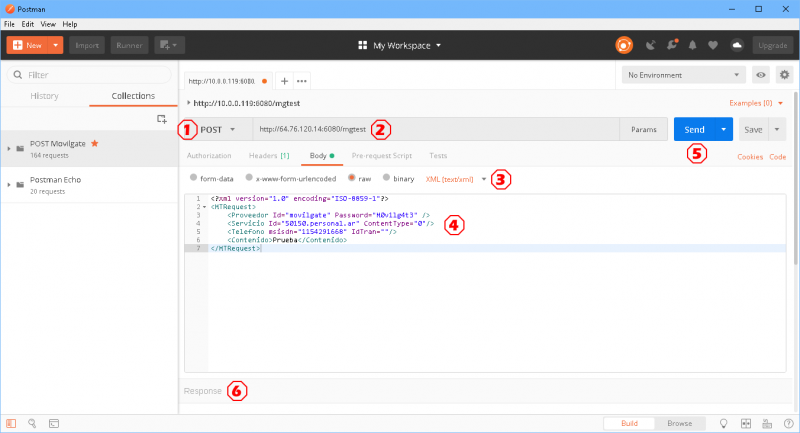Click the Params button
The image size is (800, 433).
point(643,130)
